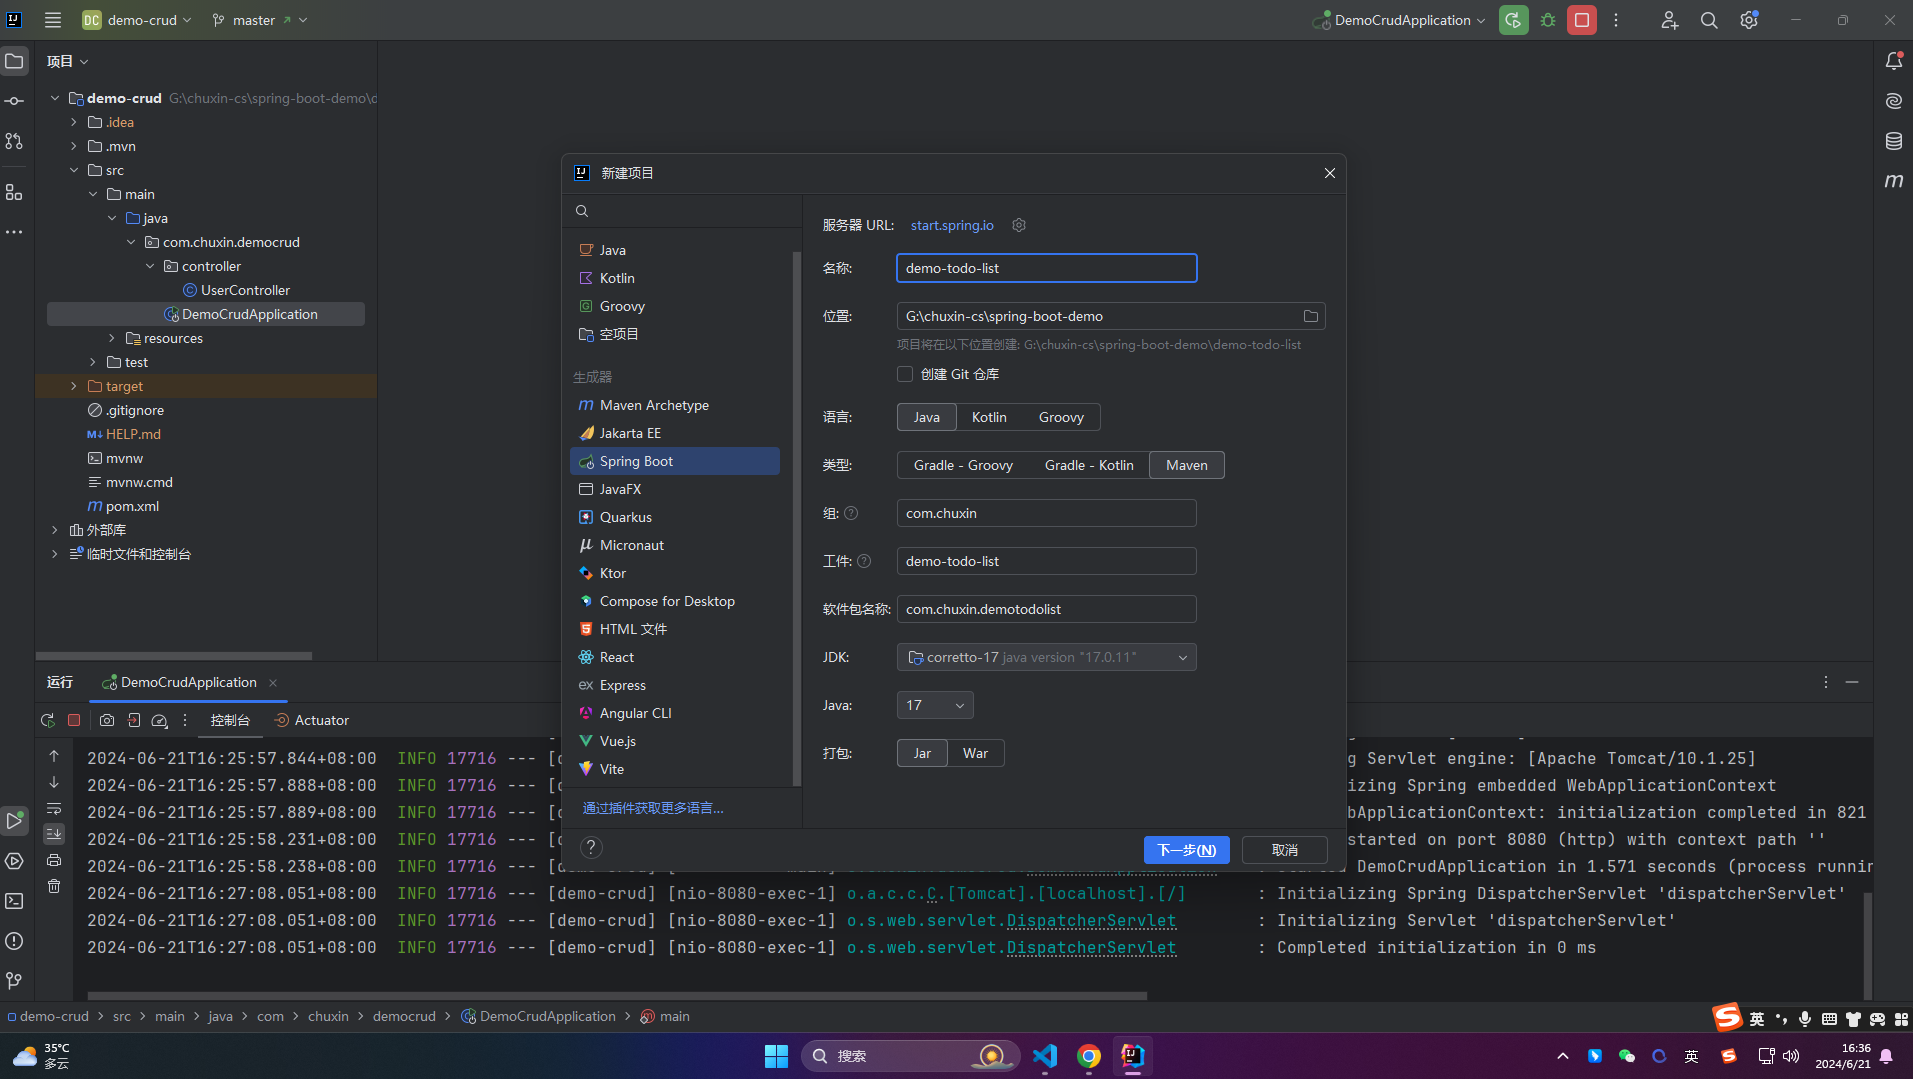Screen dimensions: 1913x1079
Task: Show more tool windows ellipsis
Action: (x=14, y=232)
